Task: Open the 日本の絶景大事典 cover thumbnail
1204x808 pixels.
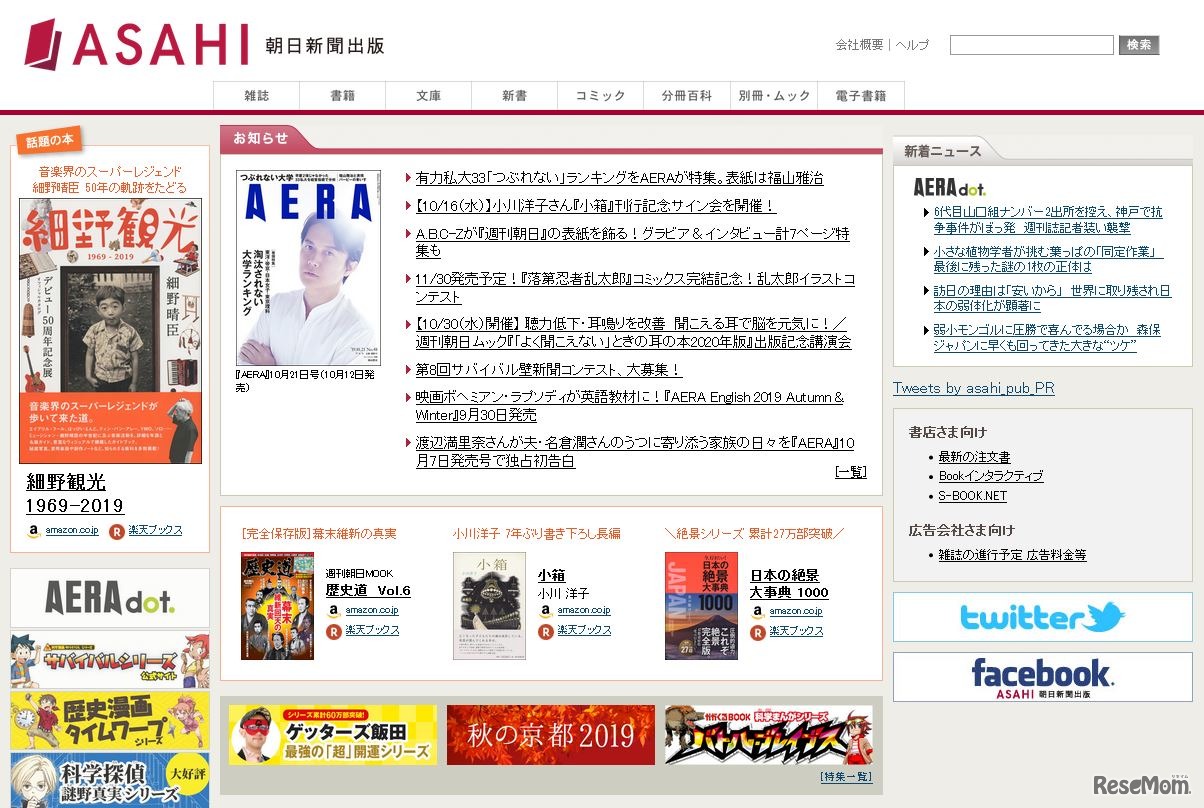Action: click(x=701, y=606)
